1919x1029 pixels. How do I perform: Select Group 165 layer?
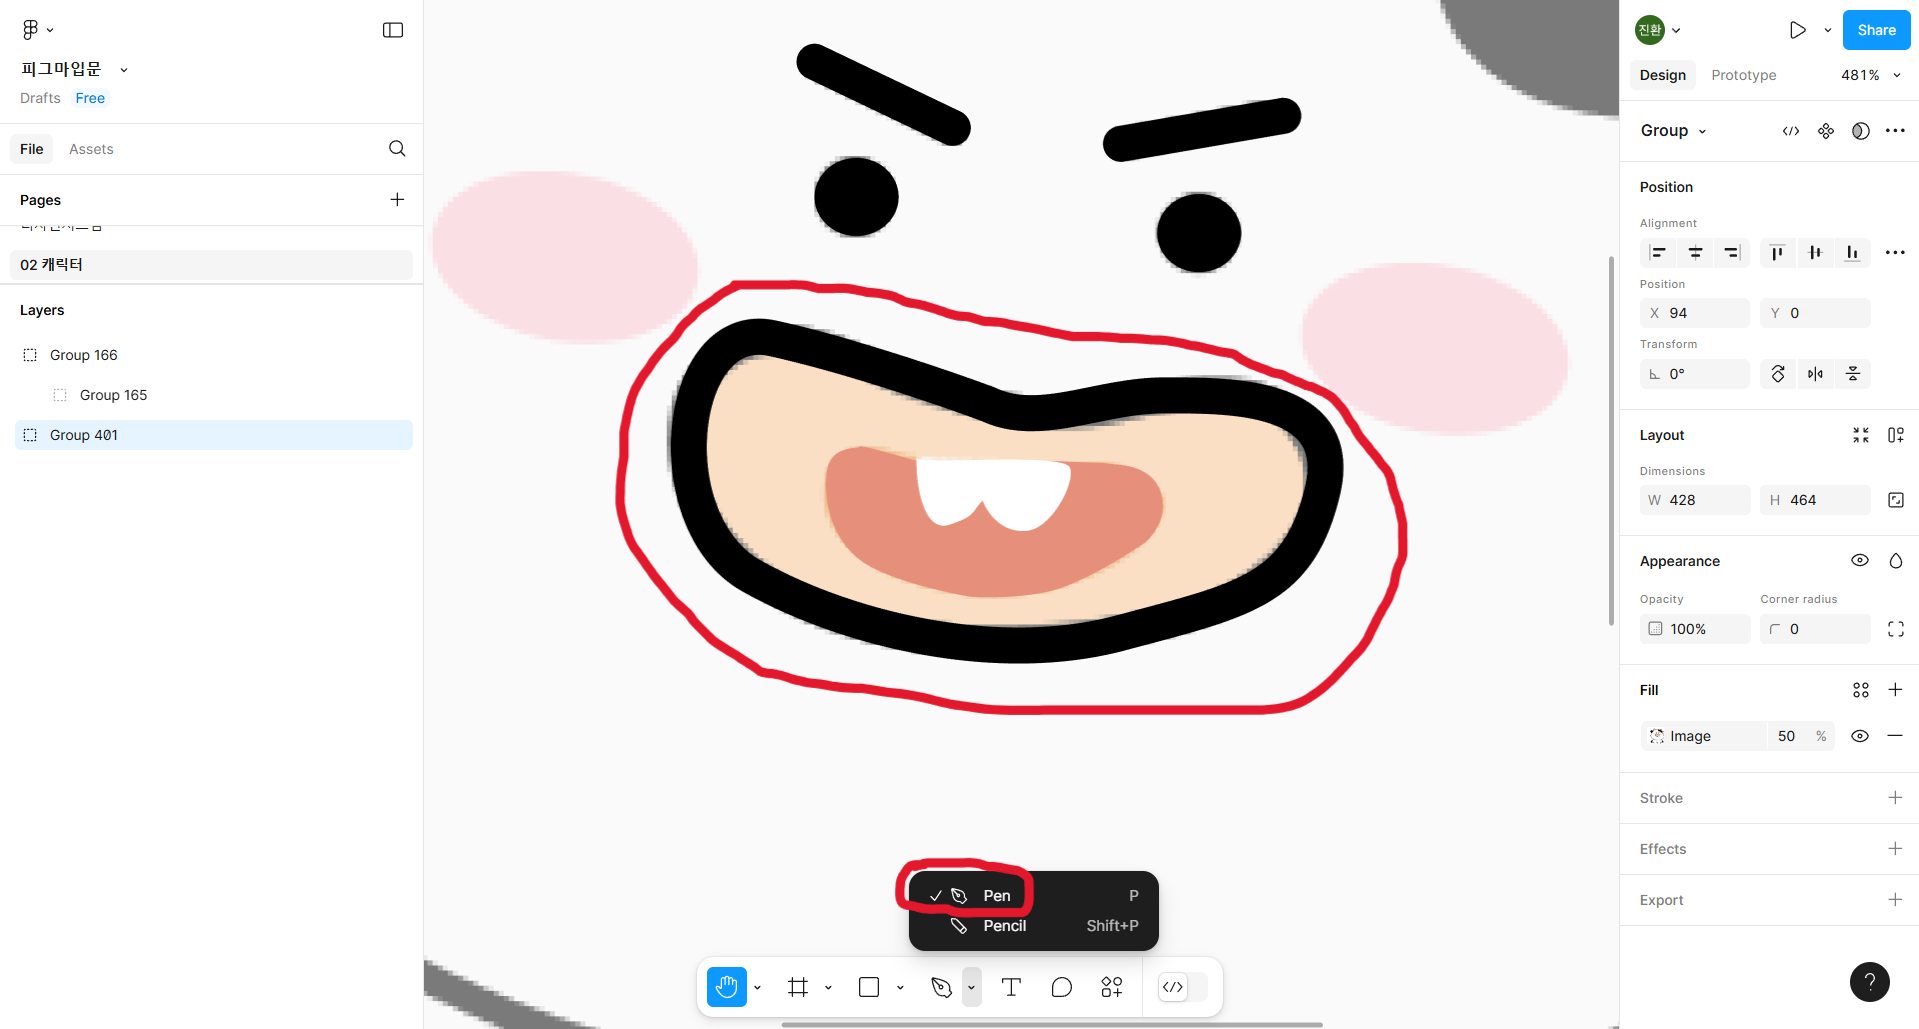[x=113, y=395]
